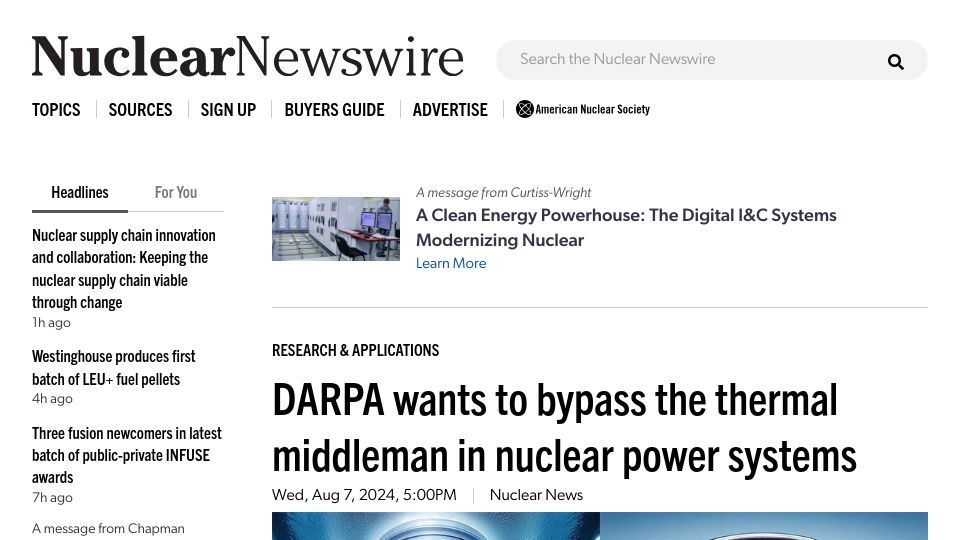Click the 'A message from Chapman' text
The height and width of the screenshot is (540, 960).
click(x=108, y=528)
